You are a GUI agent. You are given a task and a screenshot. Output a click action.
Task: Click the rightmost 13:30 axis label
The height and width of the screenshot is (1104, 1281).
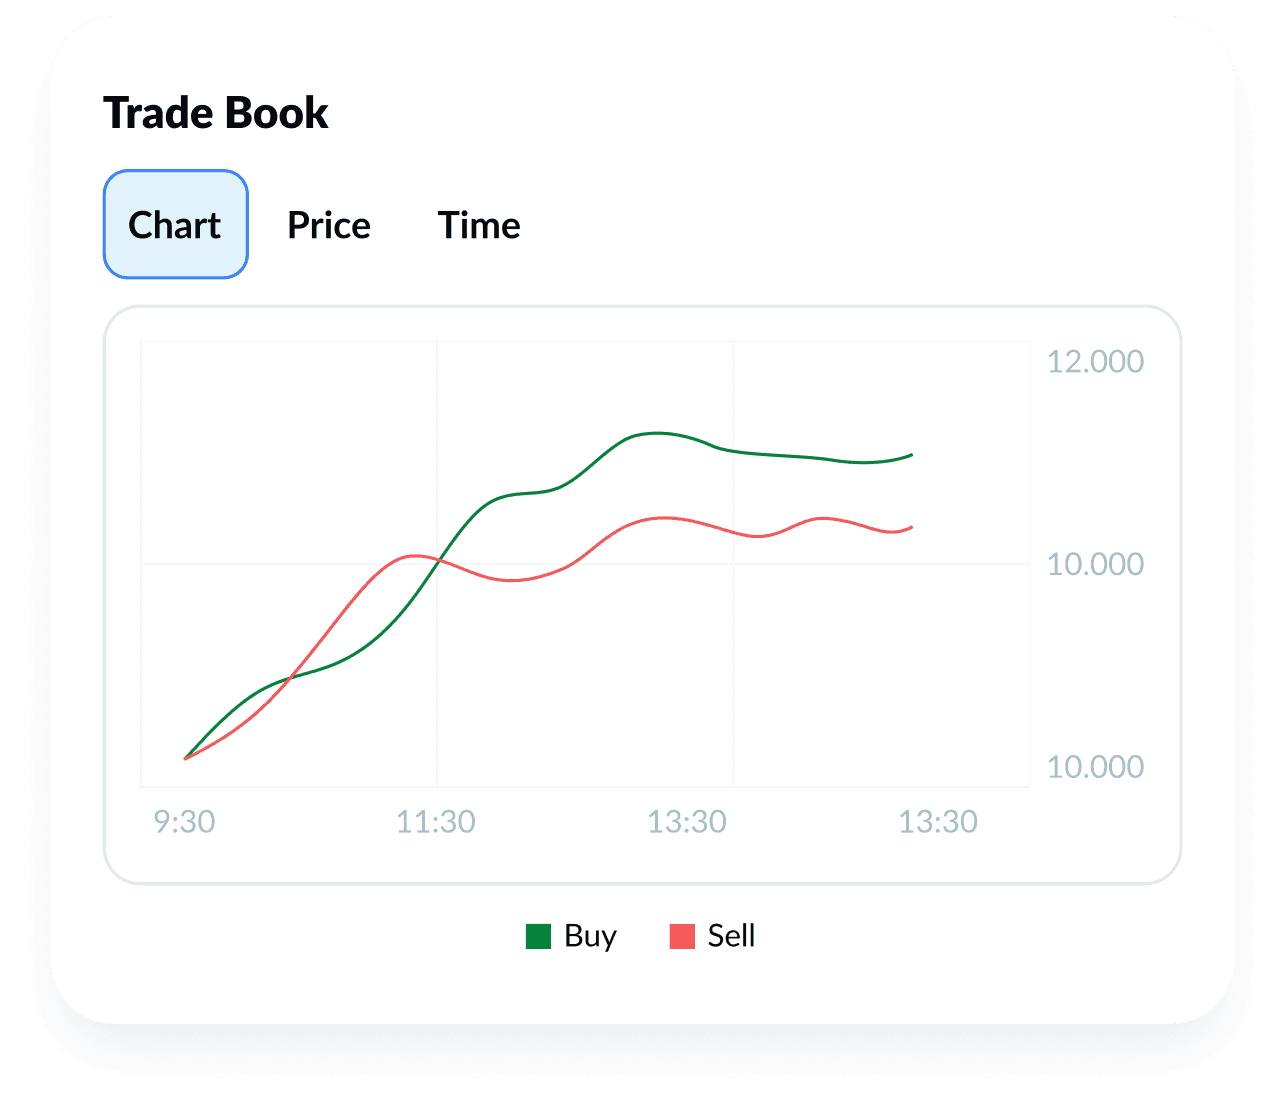940,822
